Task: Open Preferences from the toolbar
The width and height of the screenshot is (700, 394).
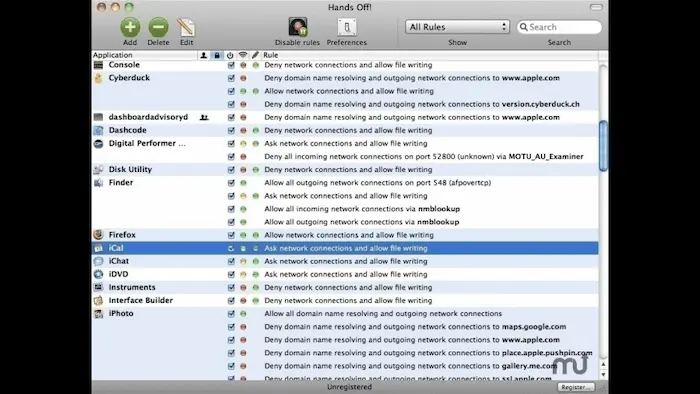Action: point(347,27)
